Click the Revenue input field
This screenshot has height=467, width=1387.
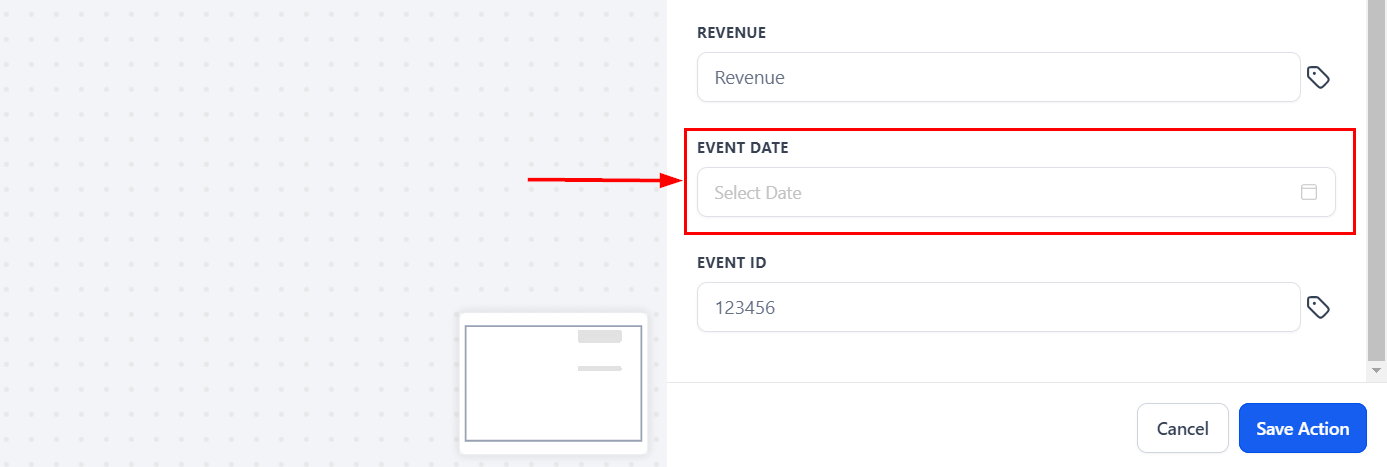998,78
